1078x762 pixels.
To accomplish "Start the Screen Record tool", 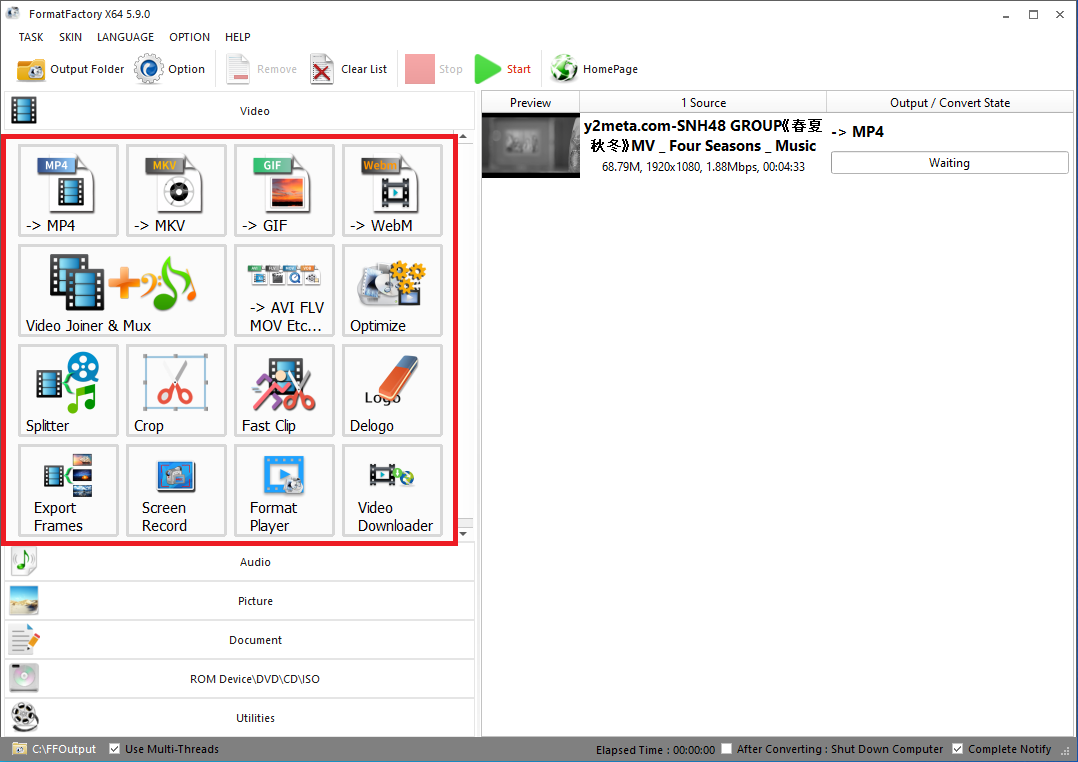I will pyautogui.click(x=176, y=490).
